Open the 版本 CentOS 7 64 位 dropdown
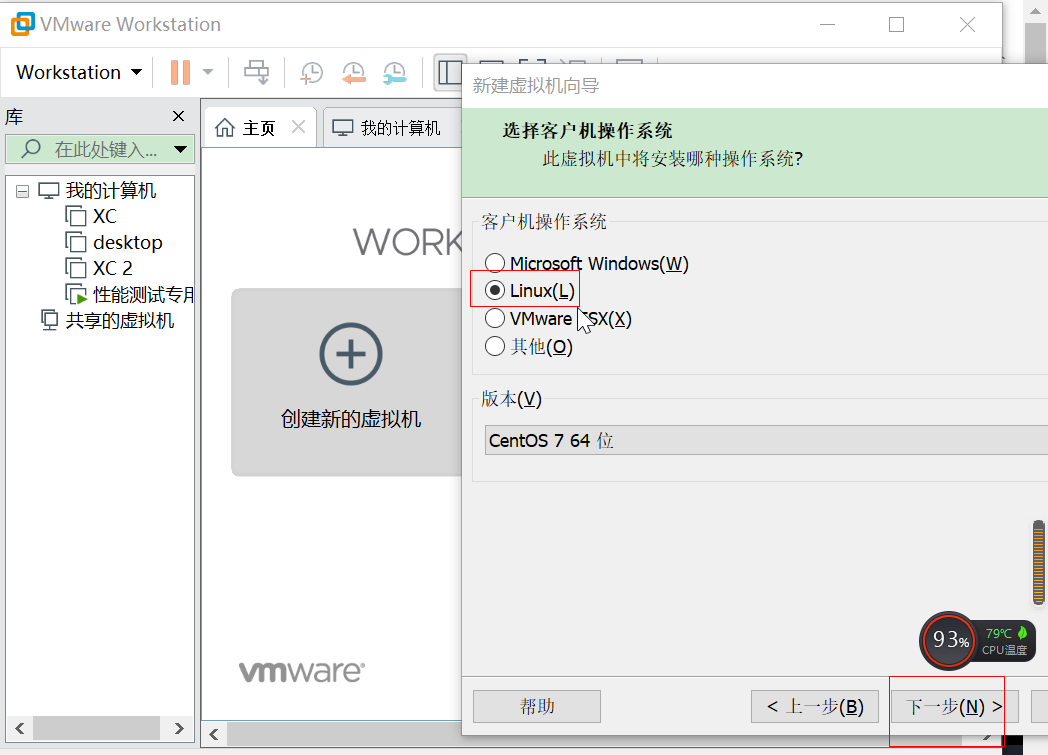Viewport: 1048px width, 755px height. 766,440
